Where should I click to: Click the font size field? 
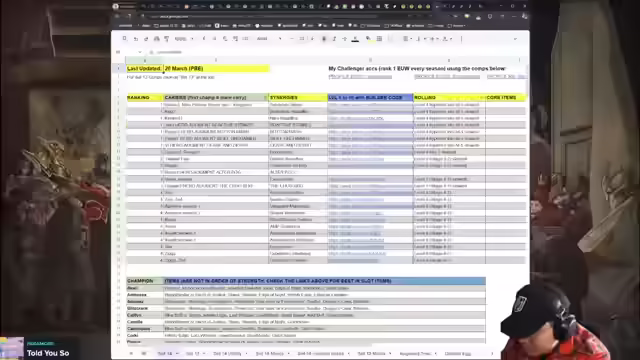tap(302, 39)
